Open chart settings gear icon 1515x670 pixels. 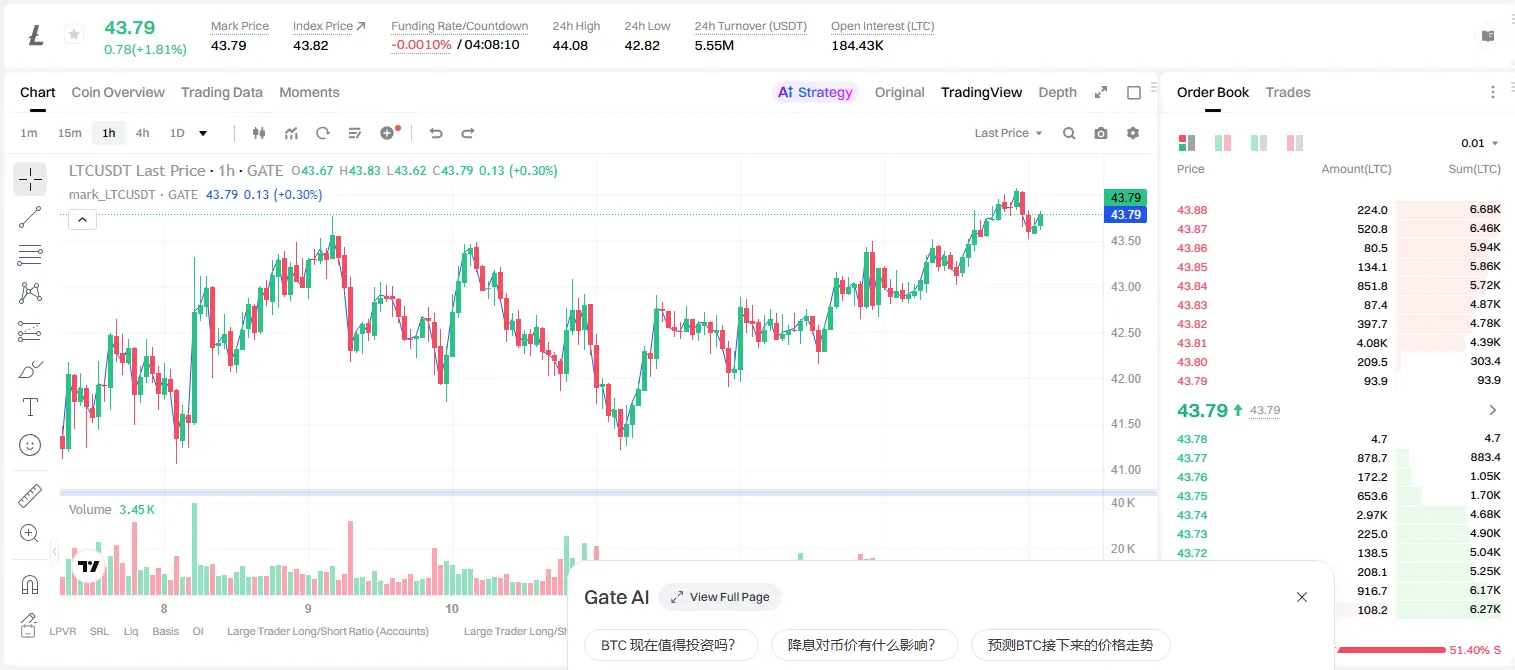(x=1133, y=133)
